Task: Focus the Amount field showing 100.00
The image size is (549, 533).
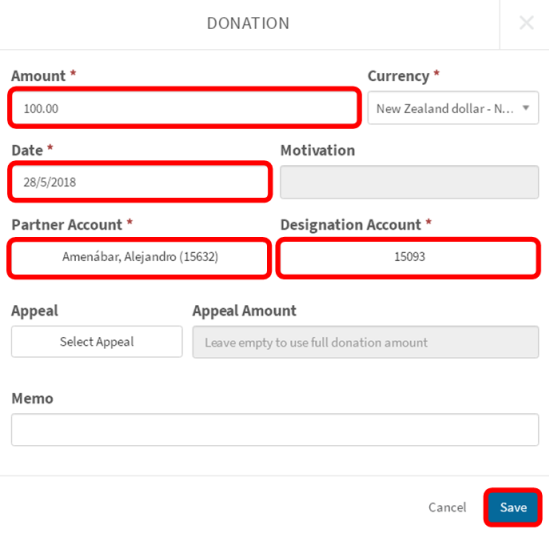Action: tap(185, 108)
